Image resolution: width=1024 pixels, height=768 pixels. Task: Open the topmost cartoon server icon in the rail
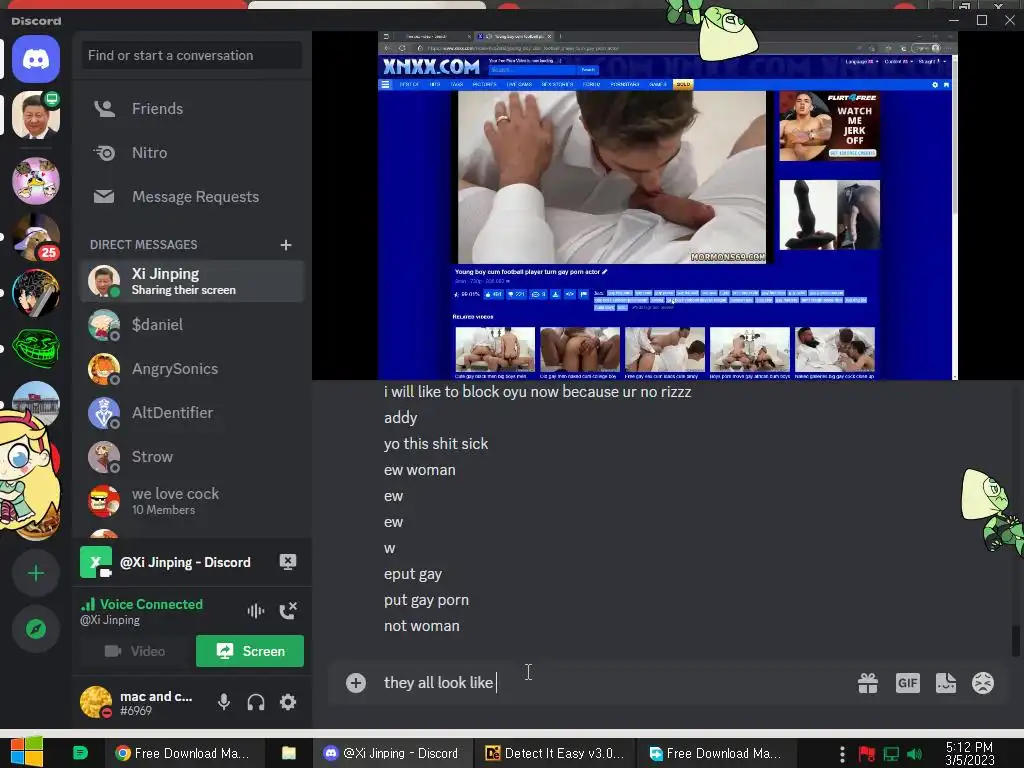pyautogui.click(x=36, y=181)
